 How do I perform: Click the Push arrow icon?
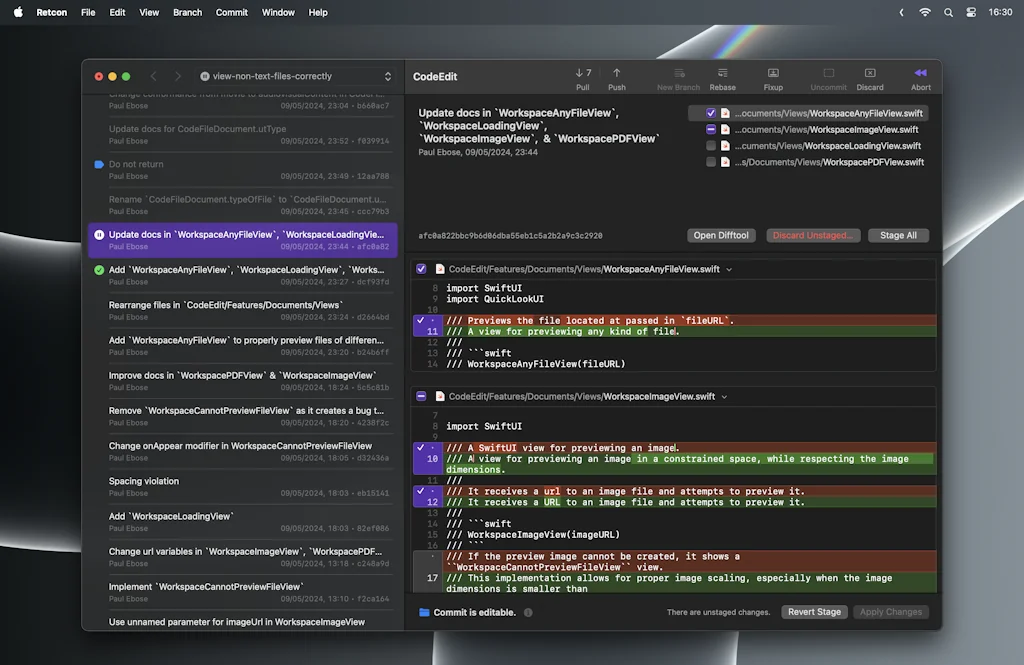pyautogui.click(x=617, y=75)
